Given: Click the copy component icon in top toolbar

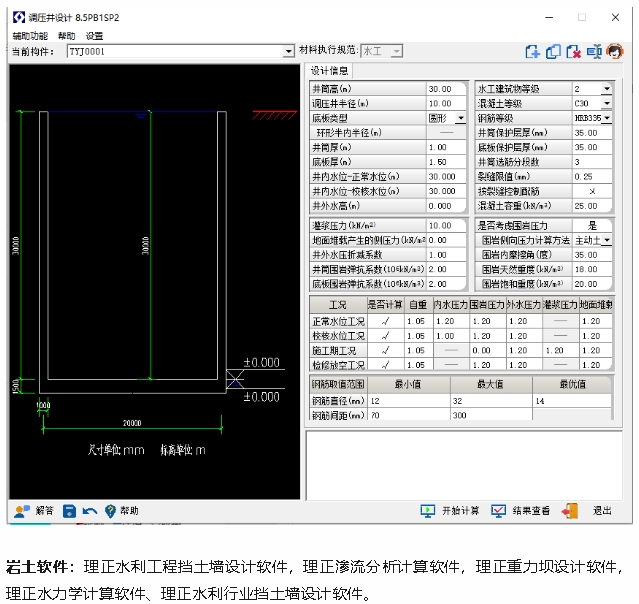Looking at the screenshot, I should tap(554, 51).
